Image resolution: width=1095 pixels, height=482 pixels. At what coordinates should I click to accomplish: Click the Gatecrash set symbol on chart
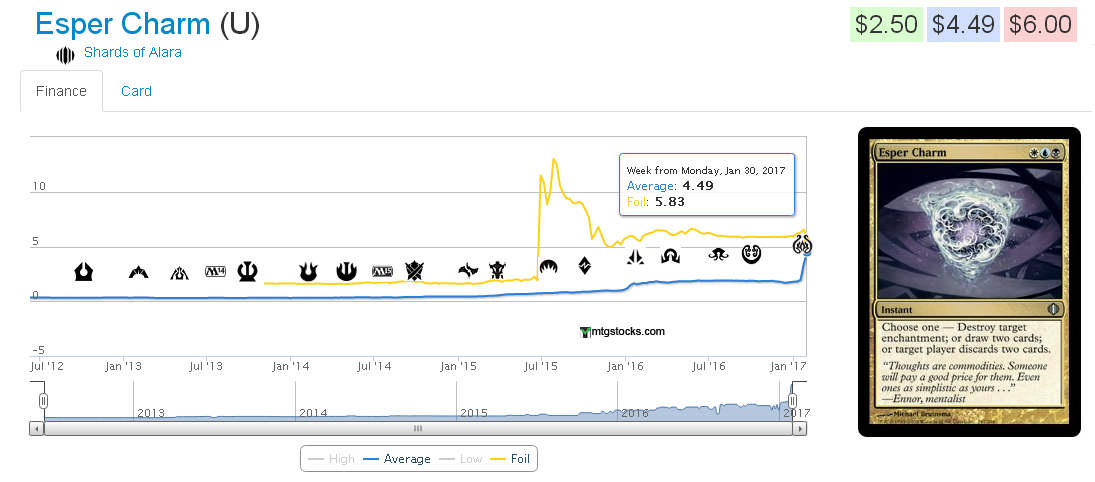[138, 272]
